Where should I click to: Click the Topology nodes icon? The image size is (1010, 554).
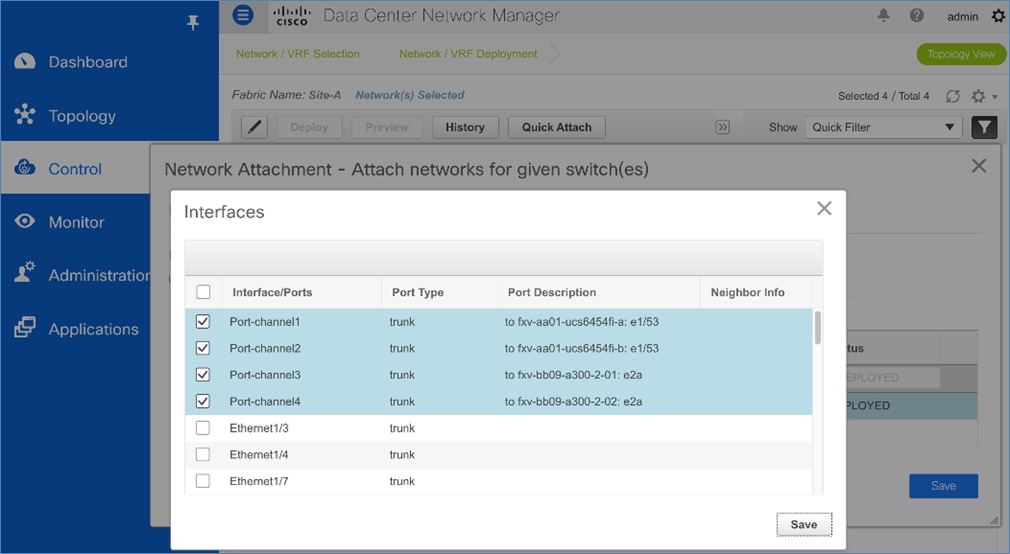pyautogui.click(x=24, y=114)
